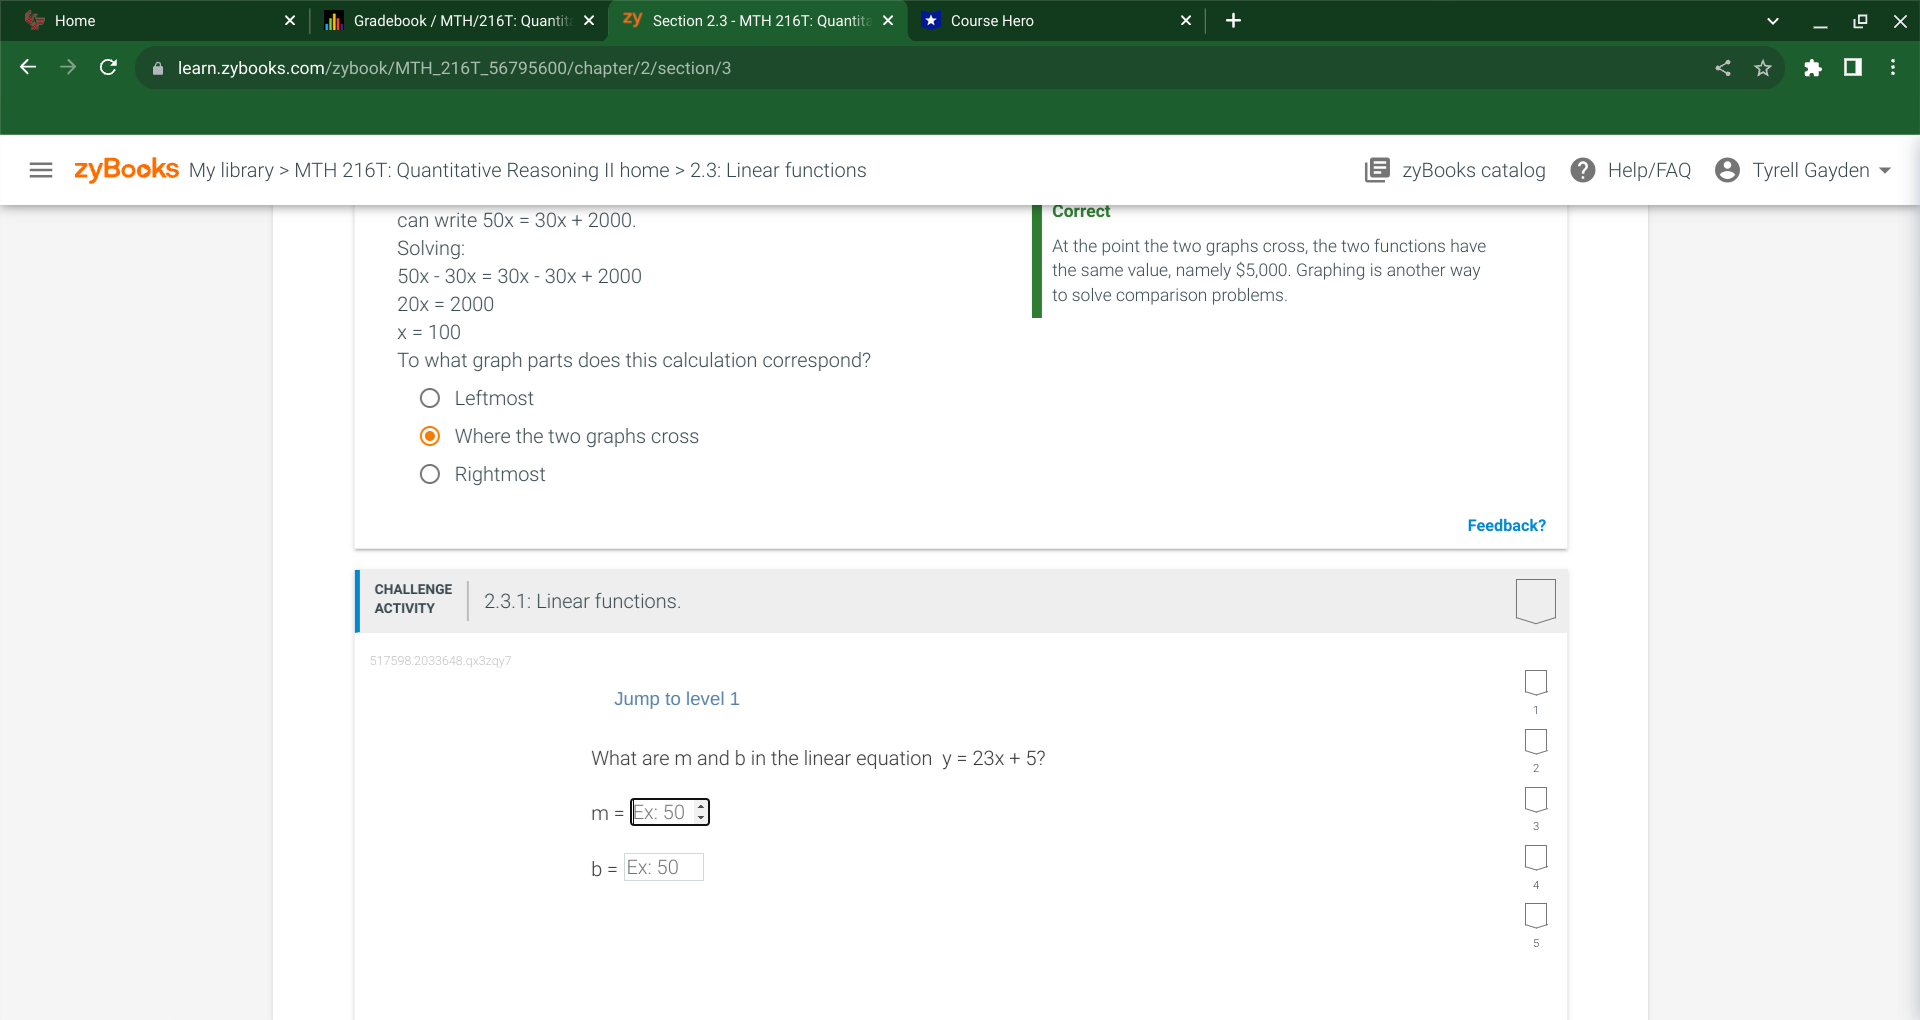This screenshot has width=1920, height=1020.
Task: Click the b value input field
Action: (663, 867)
